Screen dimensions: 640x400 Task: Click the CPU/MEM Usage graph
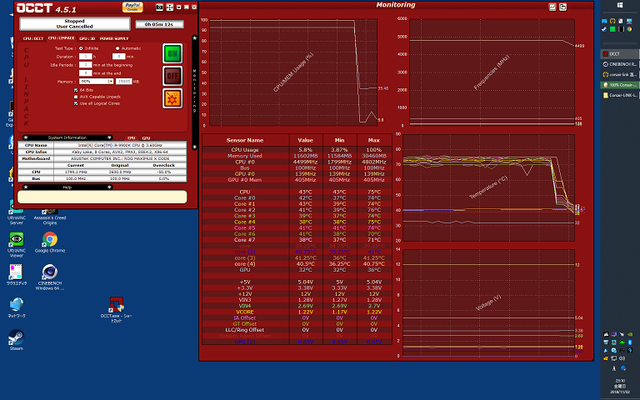tap(293, 72)
